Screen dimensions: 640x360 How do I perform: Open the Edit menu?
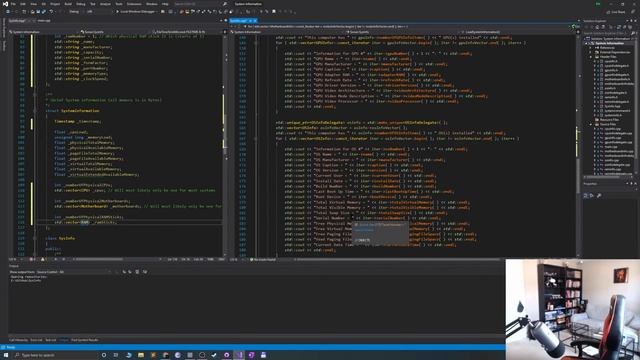tap(23, 4)
